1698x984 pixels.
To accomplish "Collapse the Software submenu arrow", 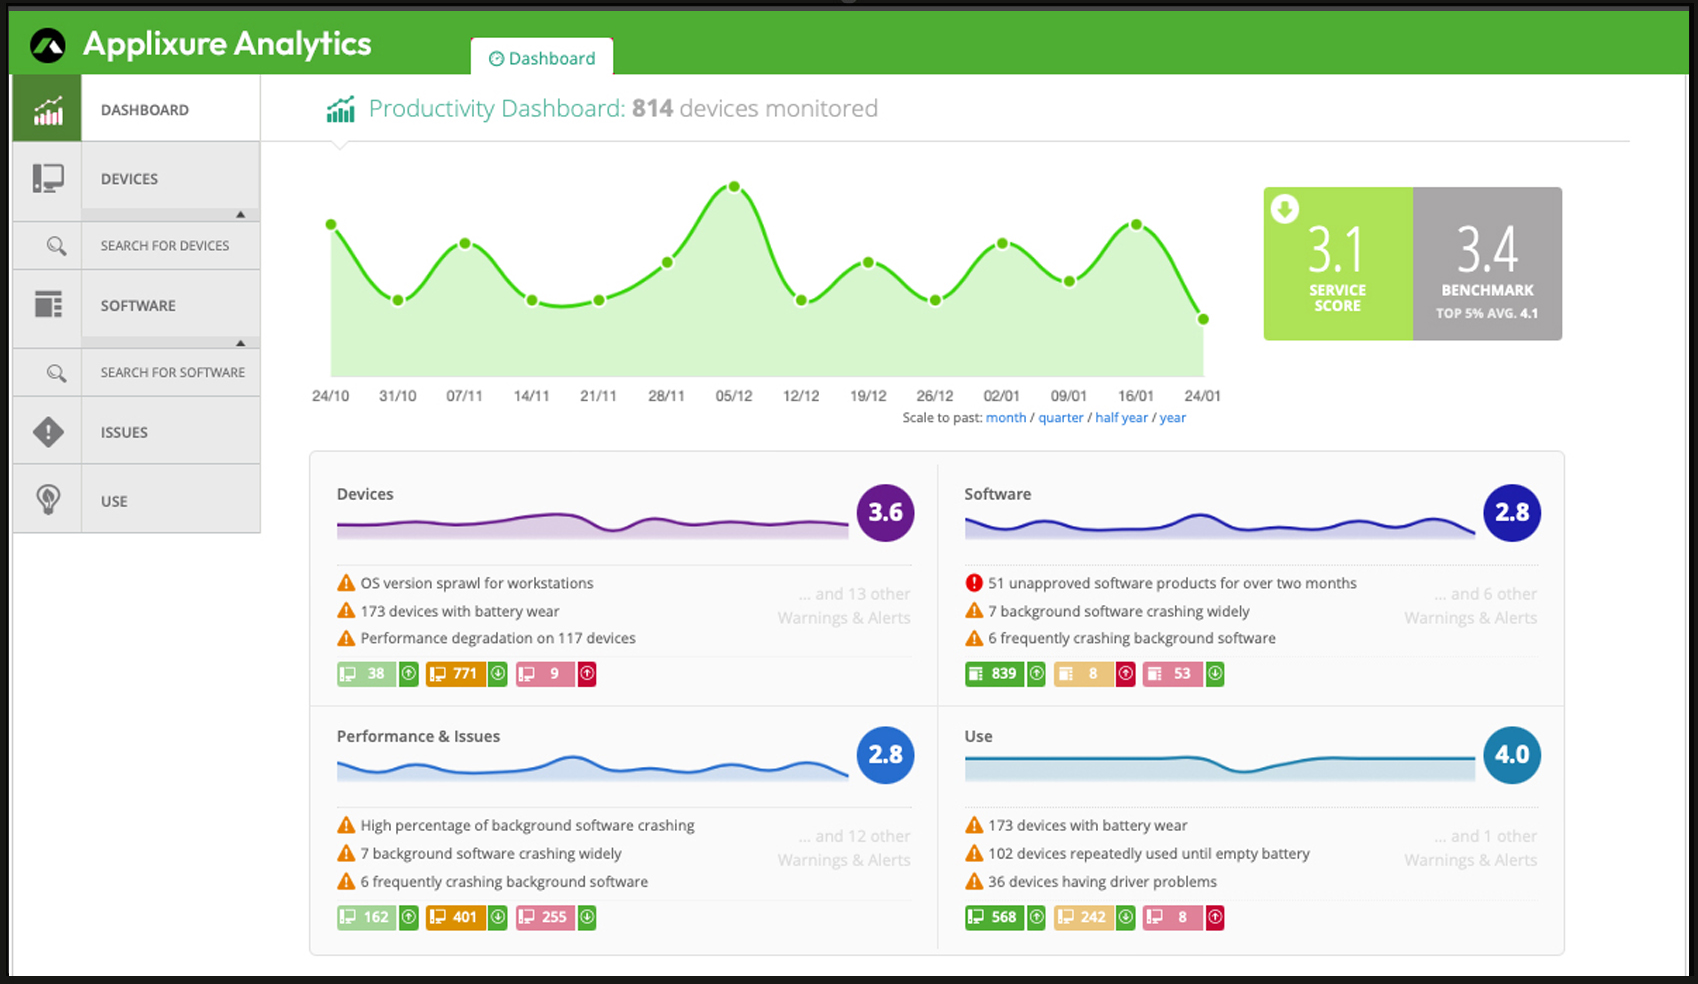I will pyautogui.click(x=240, y=341).
